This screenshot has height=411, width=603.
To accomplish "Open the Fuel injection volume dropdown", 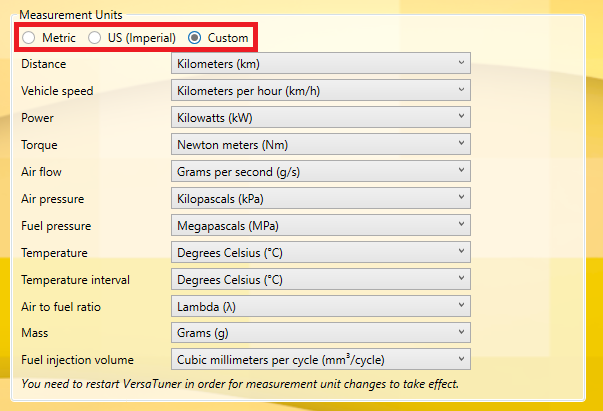I will pyautogui.click(x=321, y=359).
